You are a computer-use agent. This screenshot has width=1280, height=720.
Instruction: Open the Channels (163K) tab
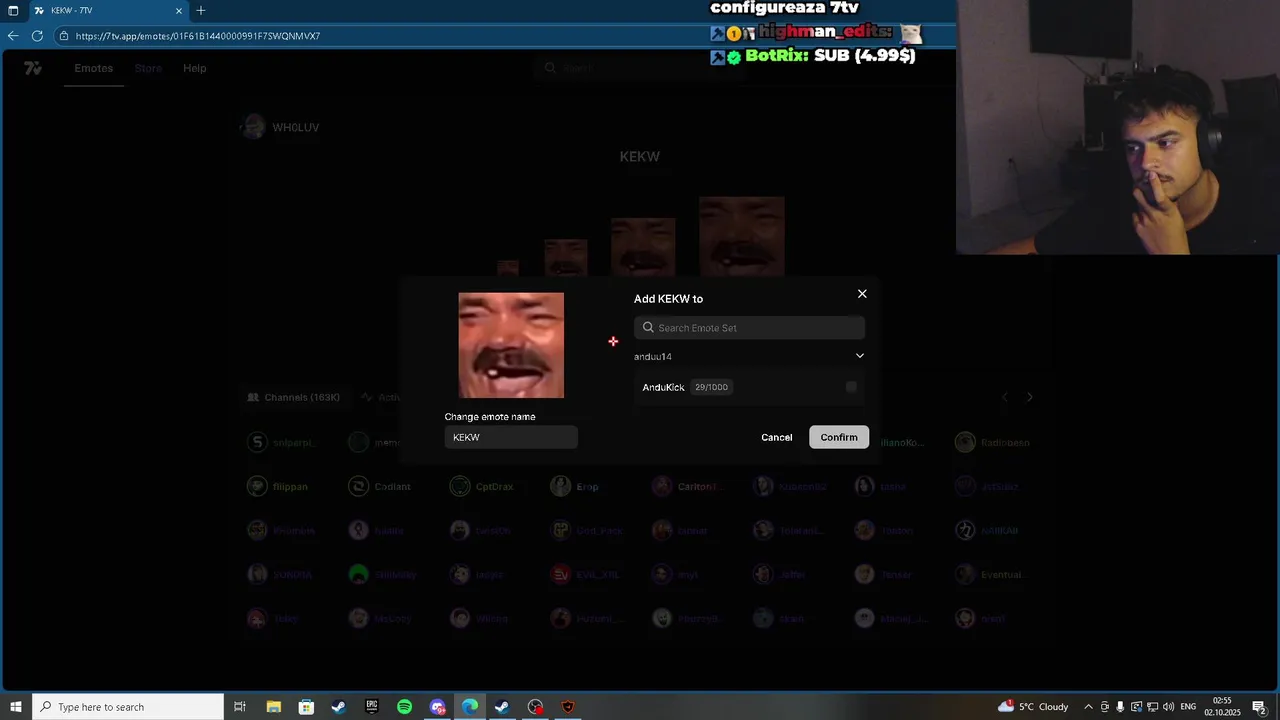[x=294, y=397]
